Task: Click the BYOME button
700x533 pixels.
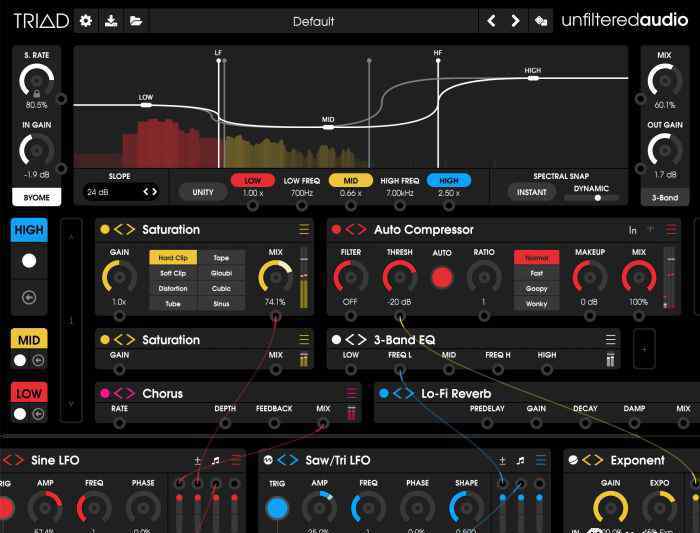Action: [37, 197]
